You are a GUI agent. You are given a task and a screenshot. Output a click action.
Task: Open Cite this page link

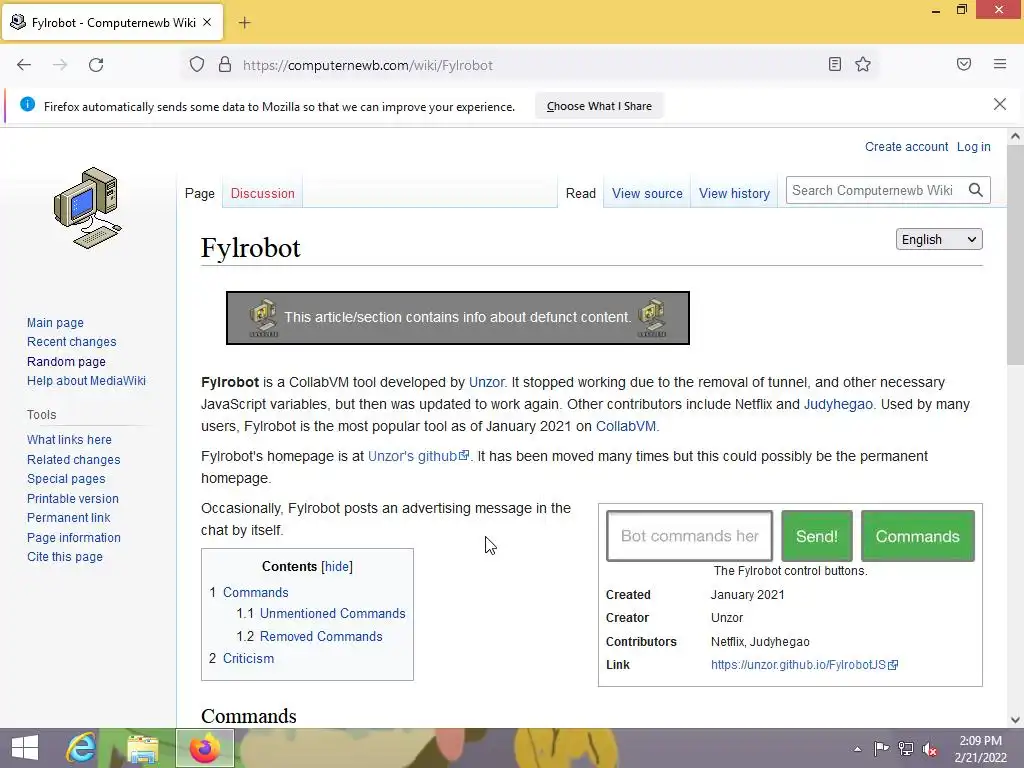[x=65, y=556]
